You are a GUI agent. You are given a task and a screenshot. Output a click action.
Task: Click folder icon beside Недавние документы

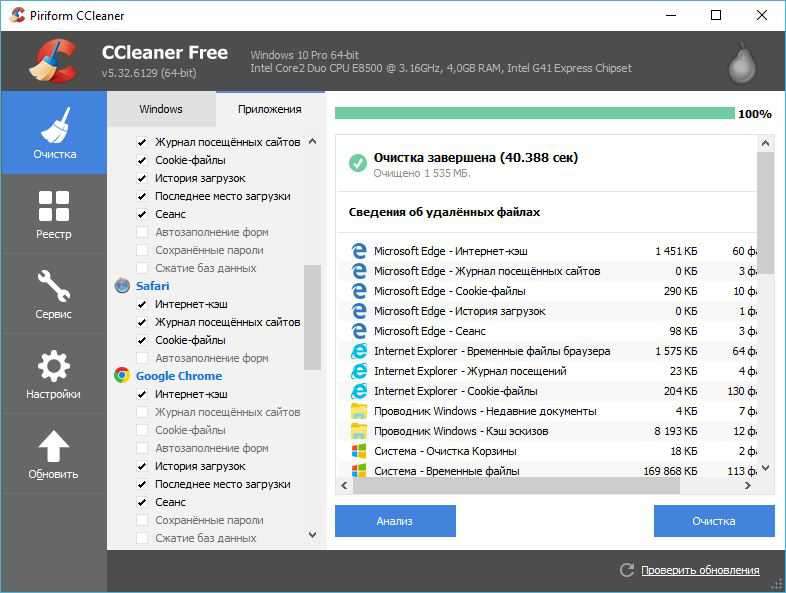[359, 411]
